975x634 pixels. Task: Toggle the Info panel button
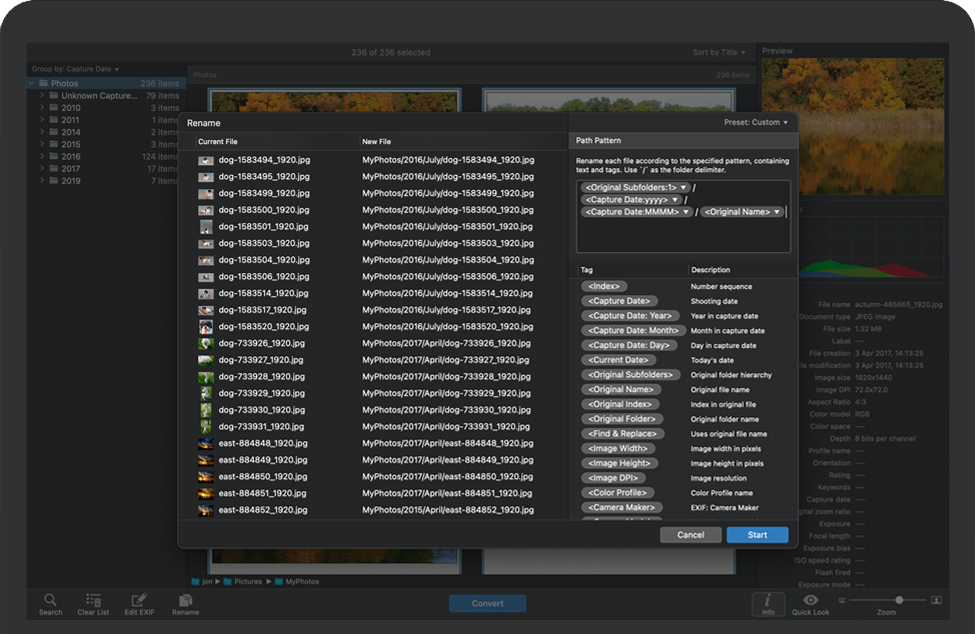coord(767,601)
